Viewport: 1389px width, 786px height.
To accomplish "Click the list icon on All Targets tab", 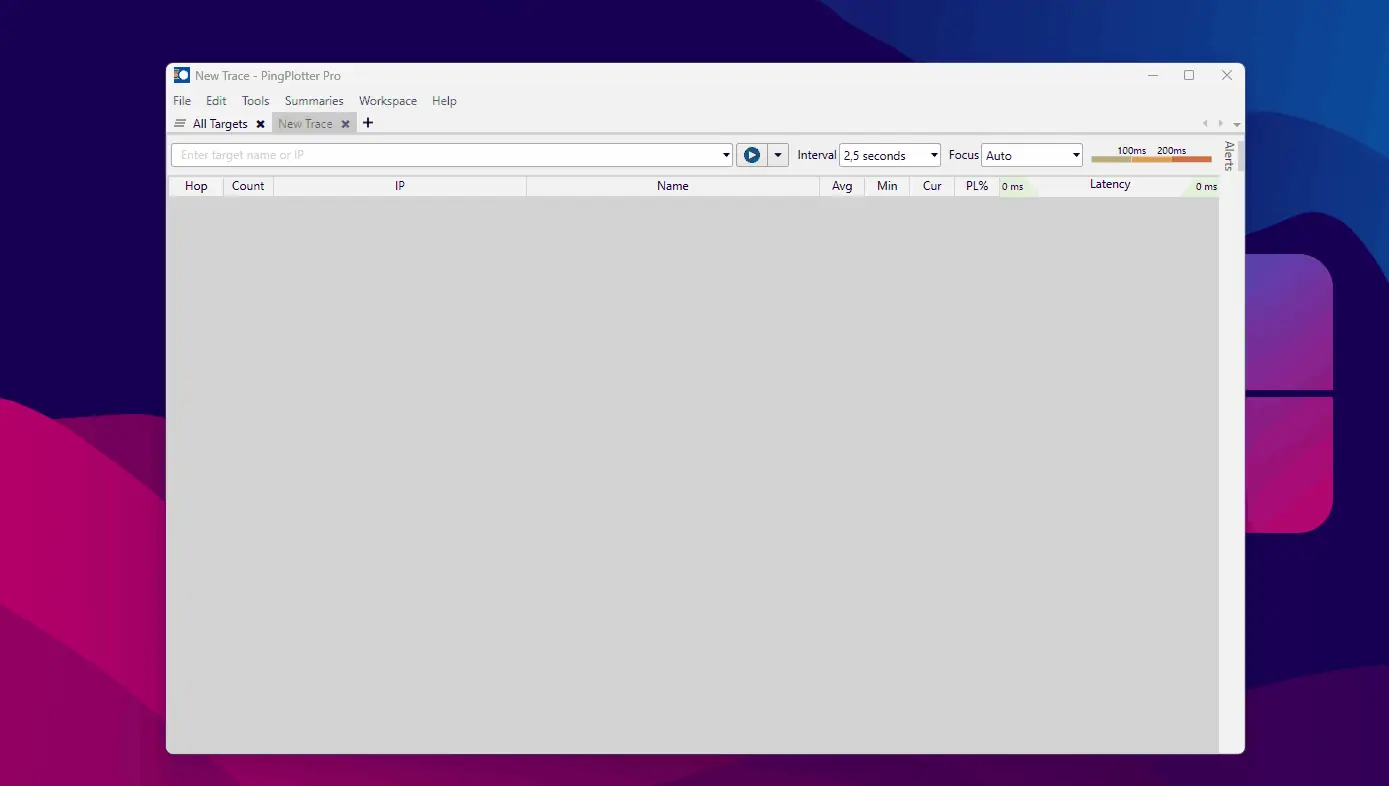I will [180, 124].
